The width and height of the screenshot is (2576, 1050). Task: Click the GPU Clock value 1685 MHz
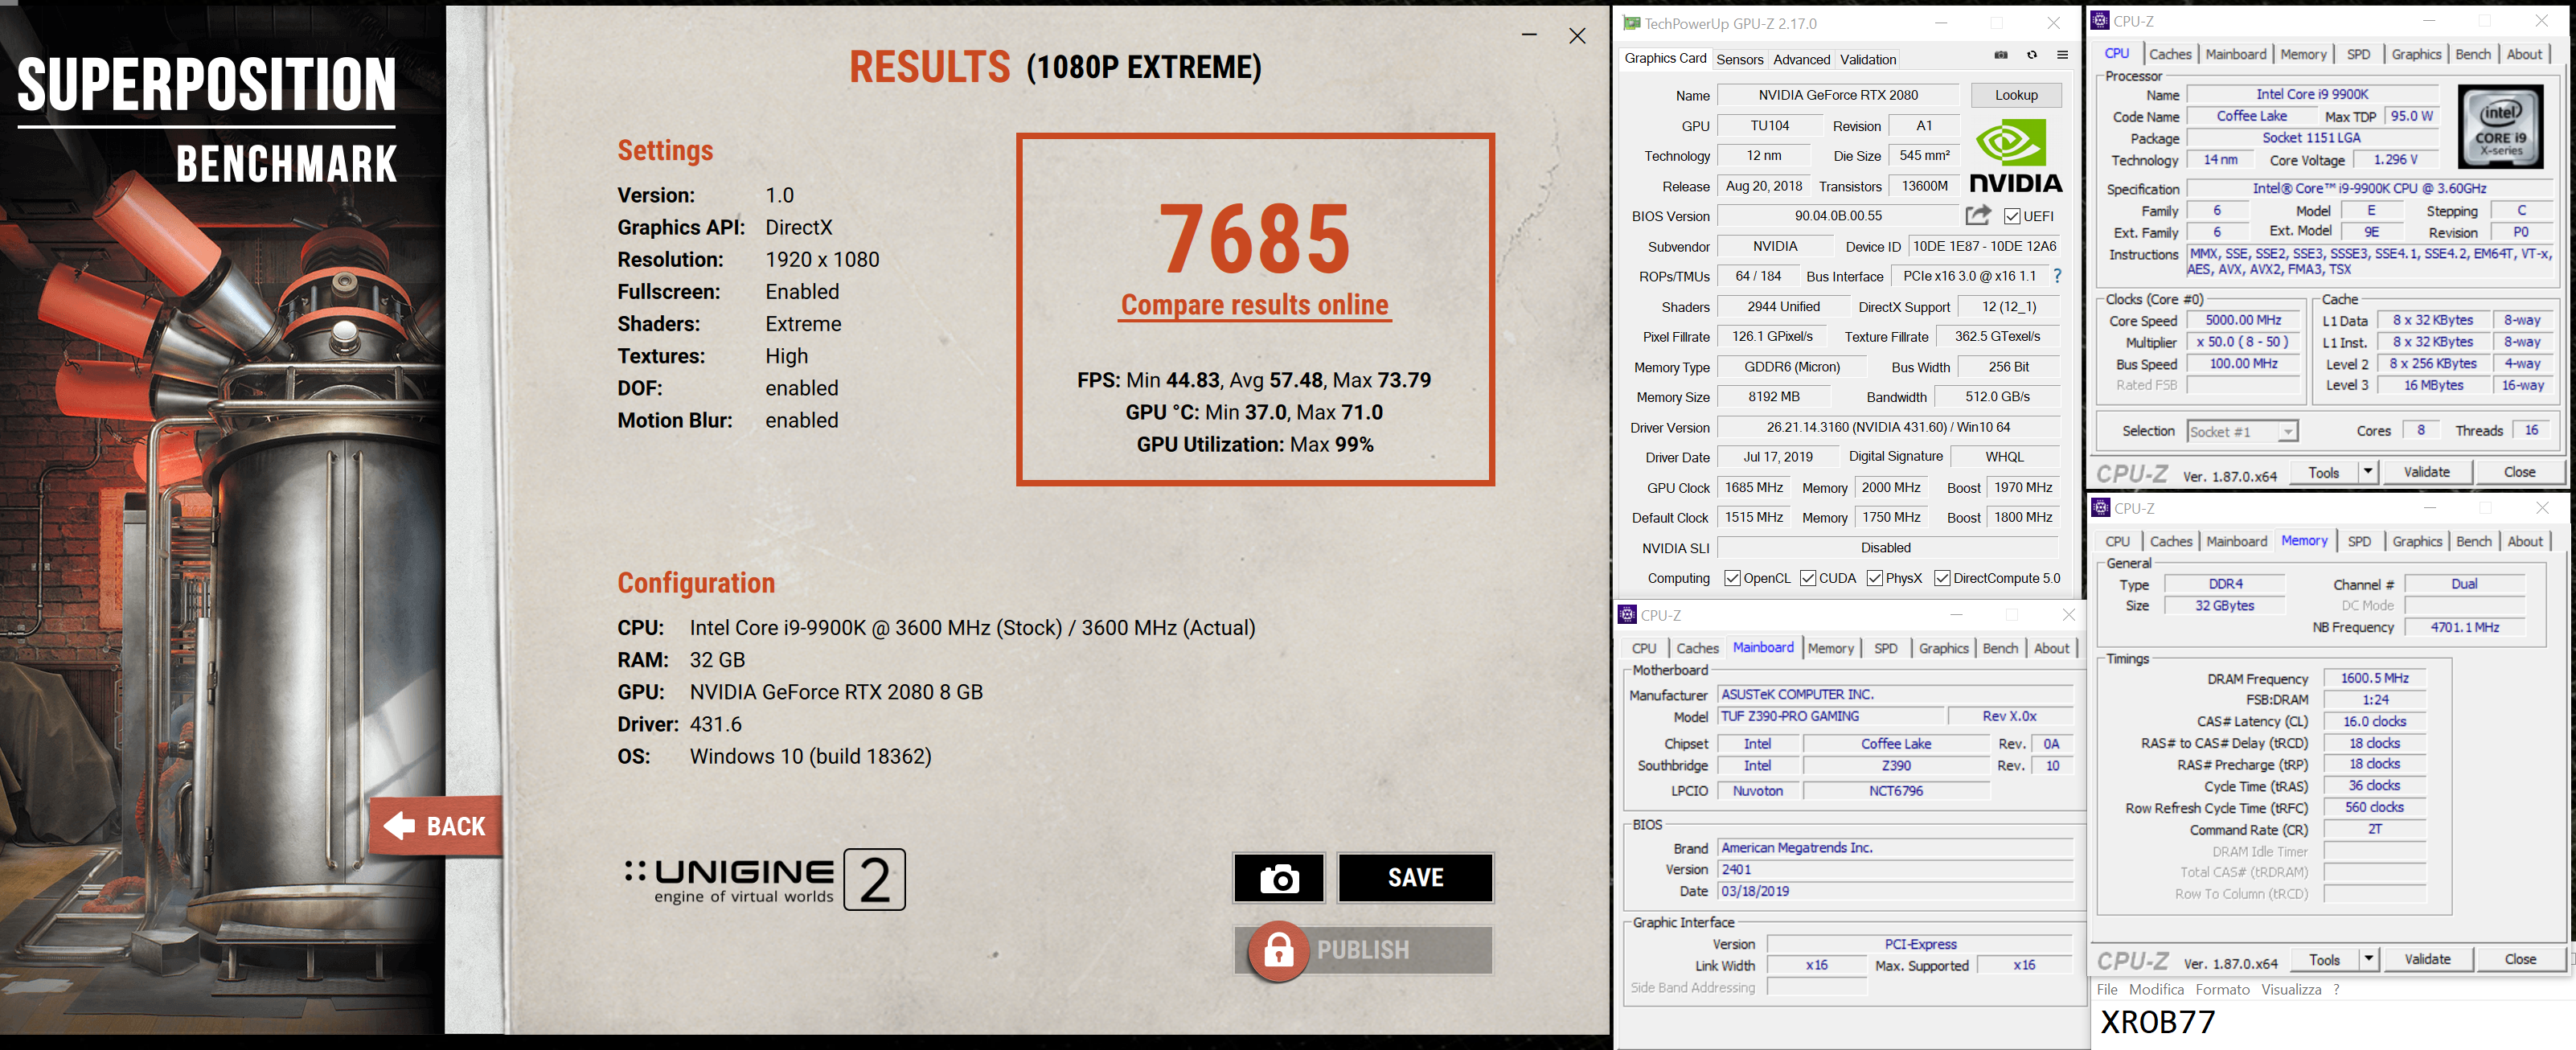point(1754,487)
